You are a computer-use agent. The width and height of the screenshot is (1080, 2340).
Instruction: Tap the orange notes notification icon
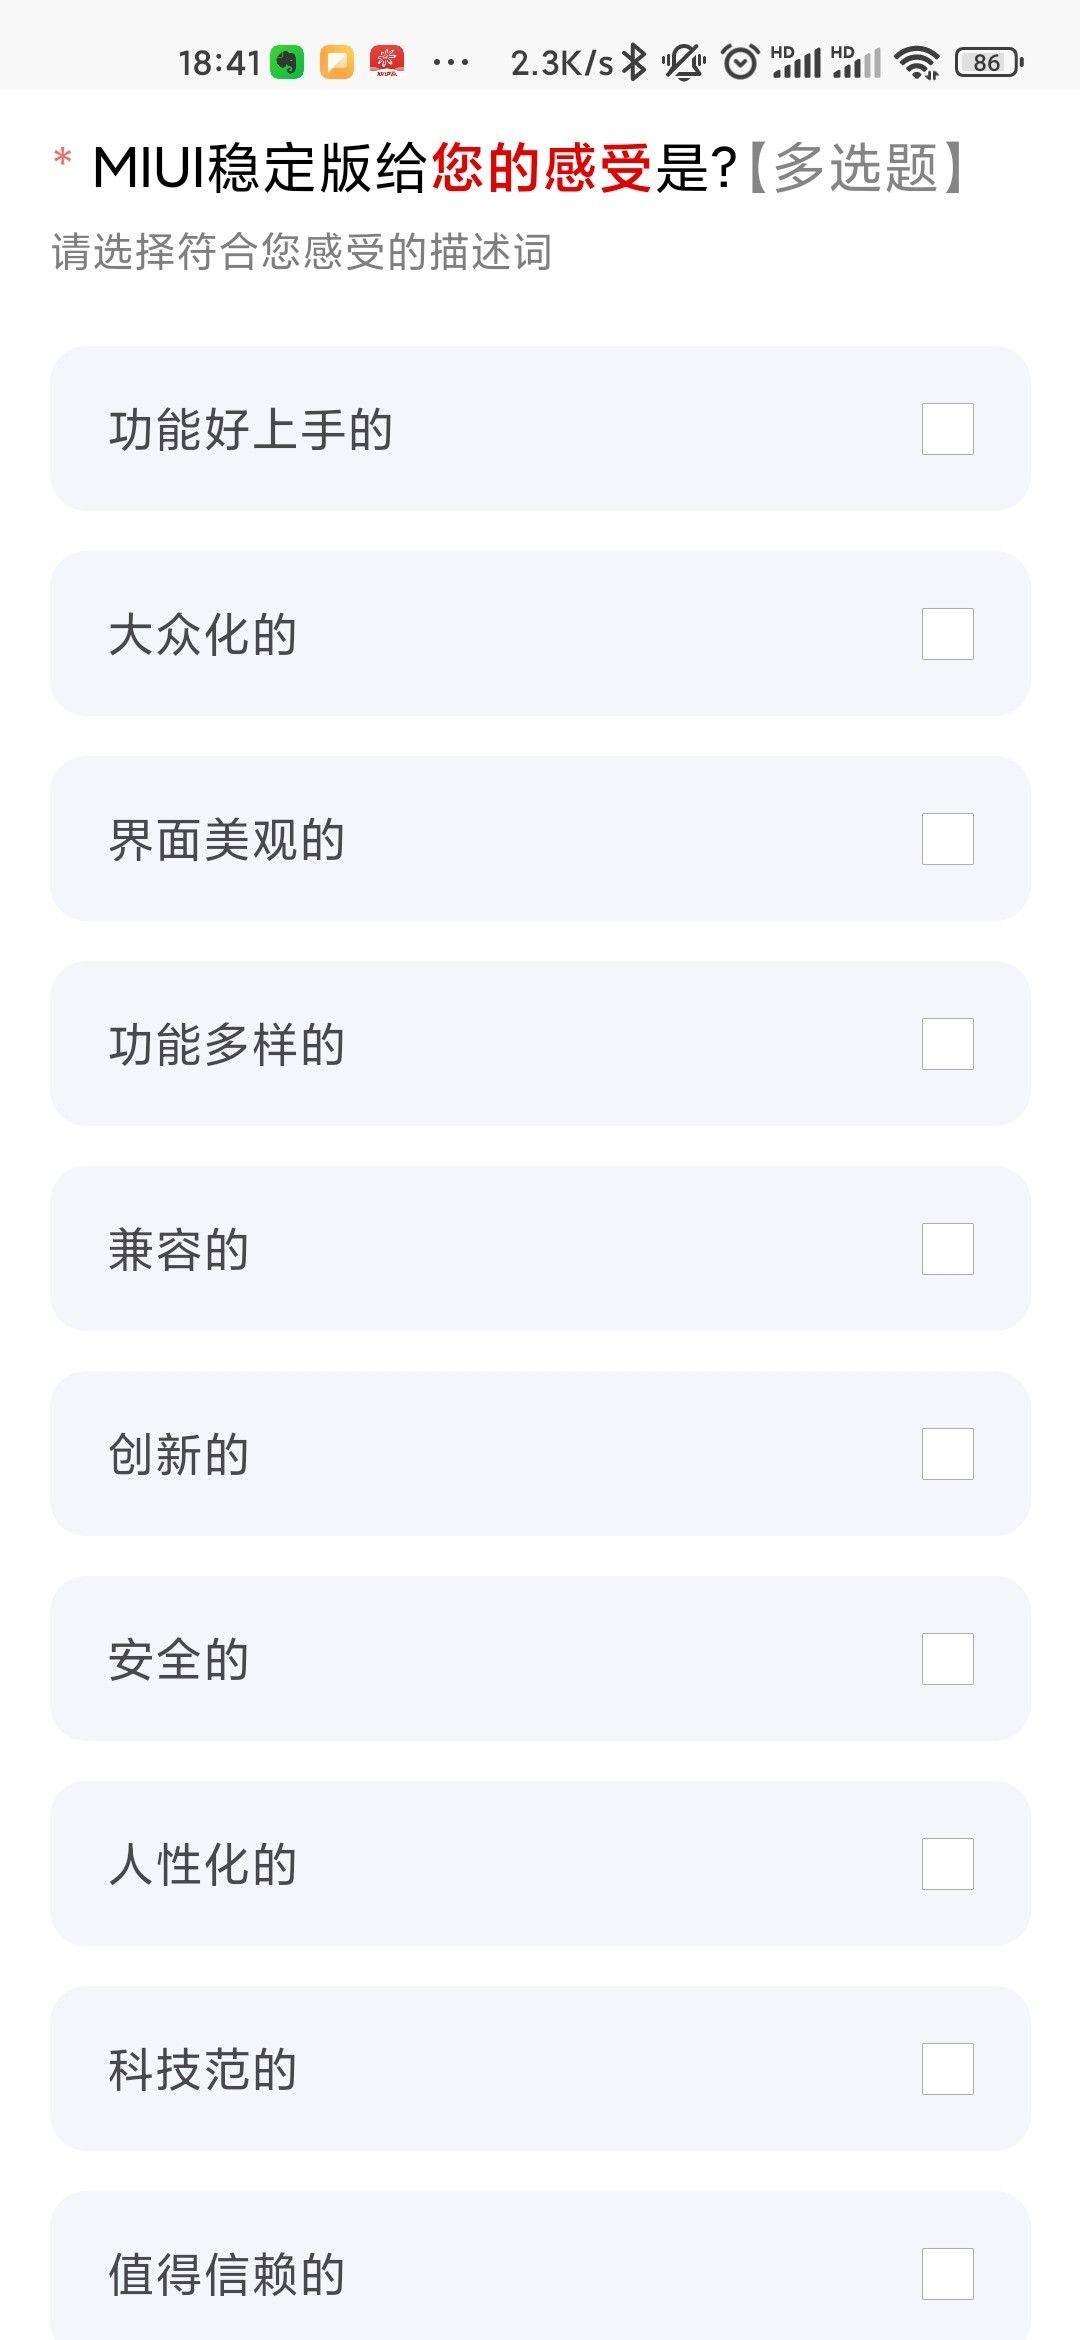pyautogui.click(x=337, y=62)
